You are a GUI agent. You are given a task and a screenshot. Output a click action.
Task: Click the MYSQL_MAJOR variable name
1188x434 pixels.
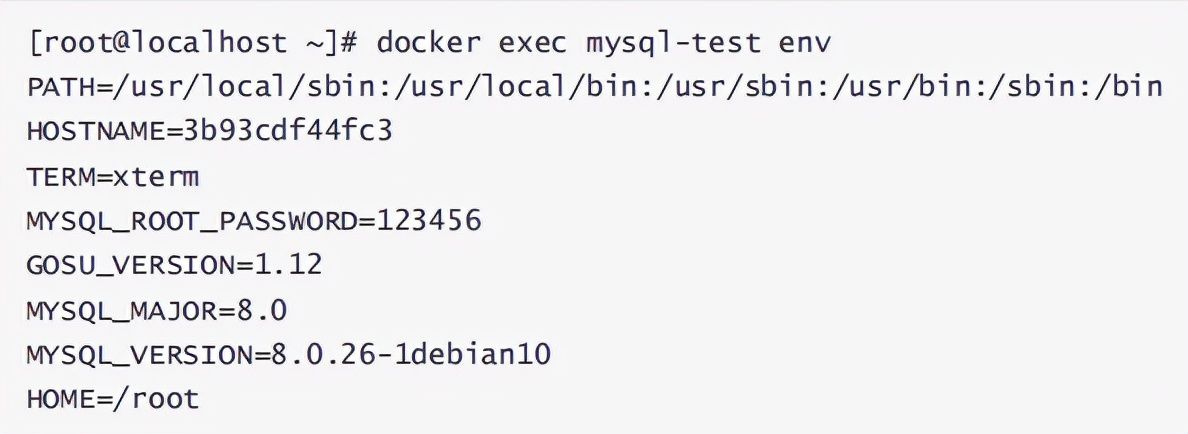coord(121,311)
